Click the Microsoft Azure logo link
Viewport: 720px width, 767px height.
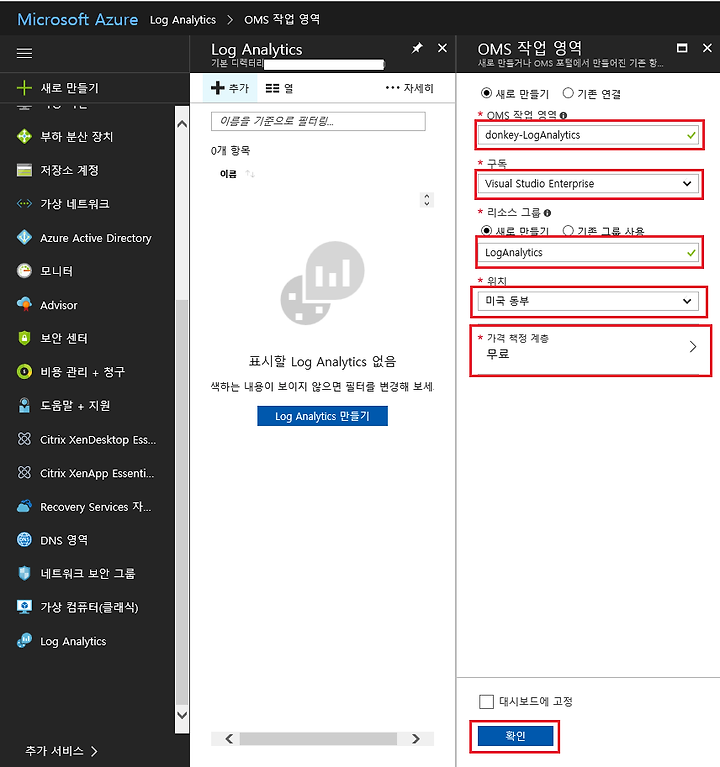click(x=78, y=20)
